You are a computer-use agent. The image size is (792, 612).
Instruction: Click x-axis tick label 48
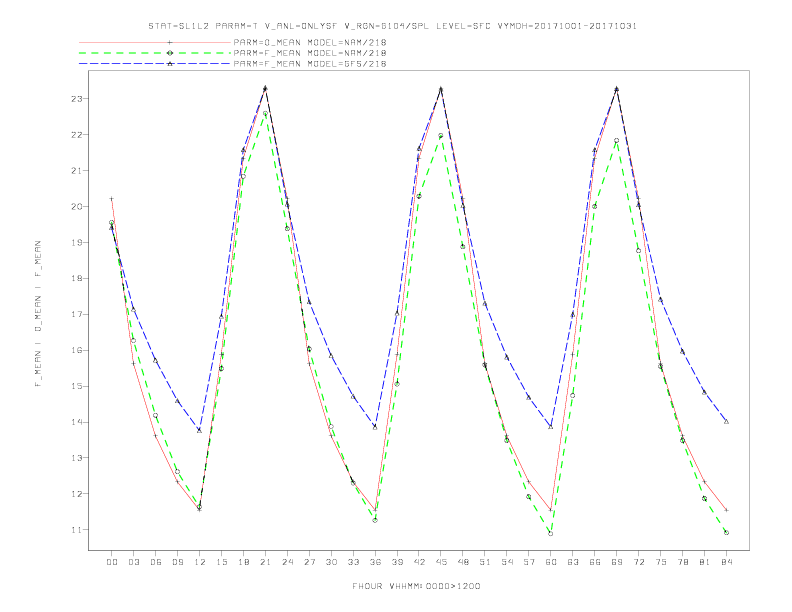(463, 562)
